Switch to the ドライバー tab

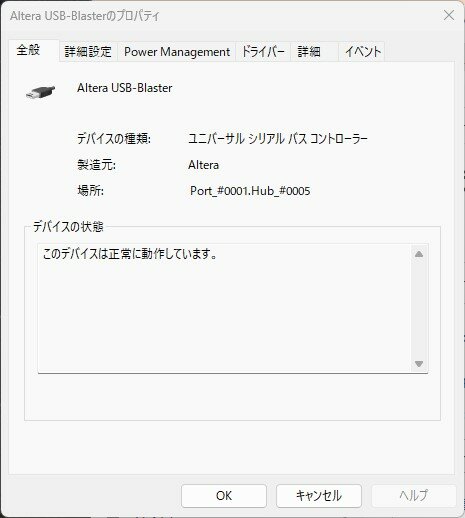coord(263,52)
